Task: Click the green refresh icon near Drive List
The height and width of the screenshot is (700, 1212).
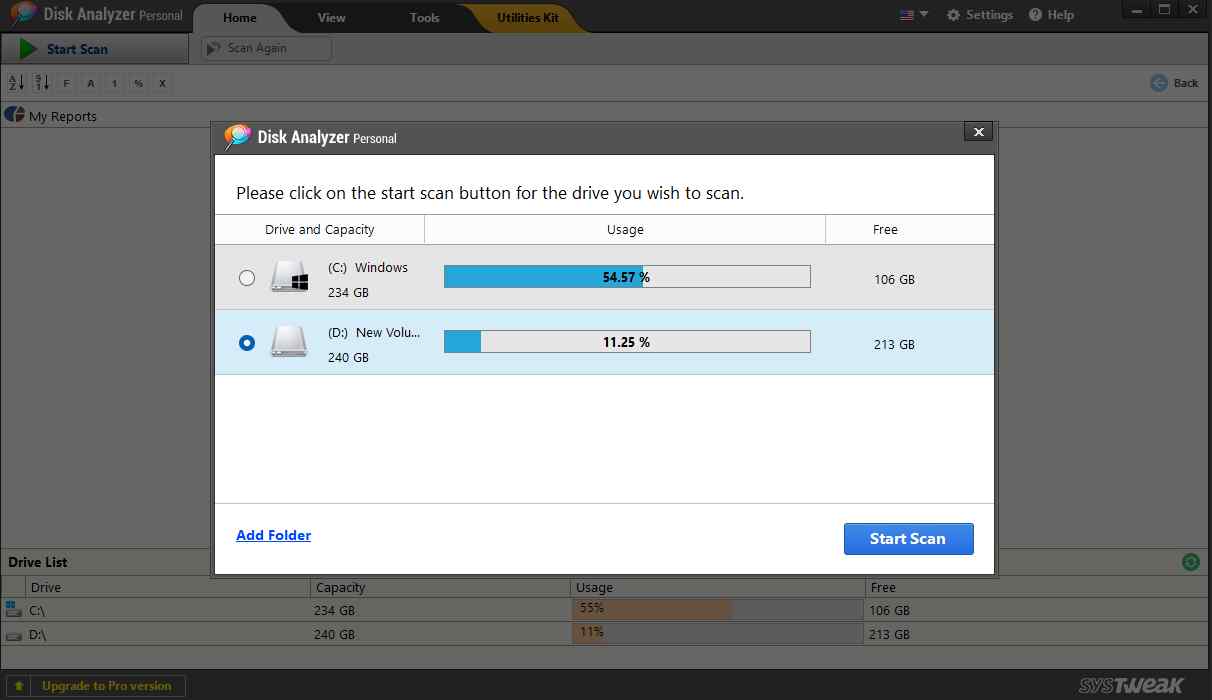Action: tap(1190, 562)
